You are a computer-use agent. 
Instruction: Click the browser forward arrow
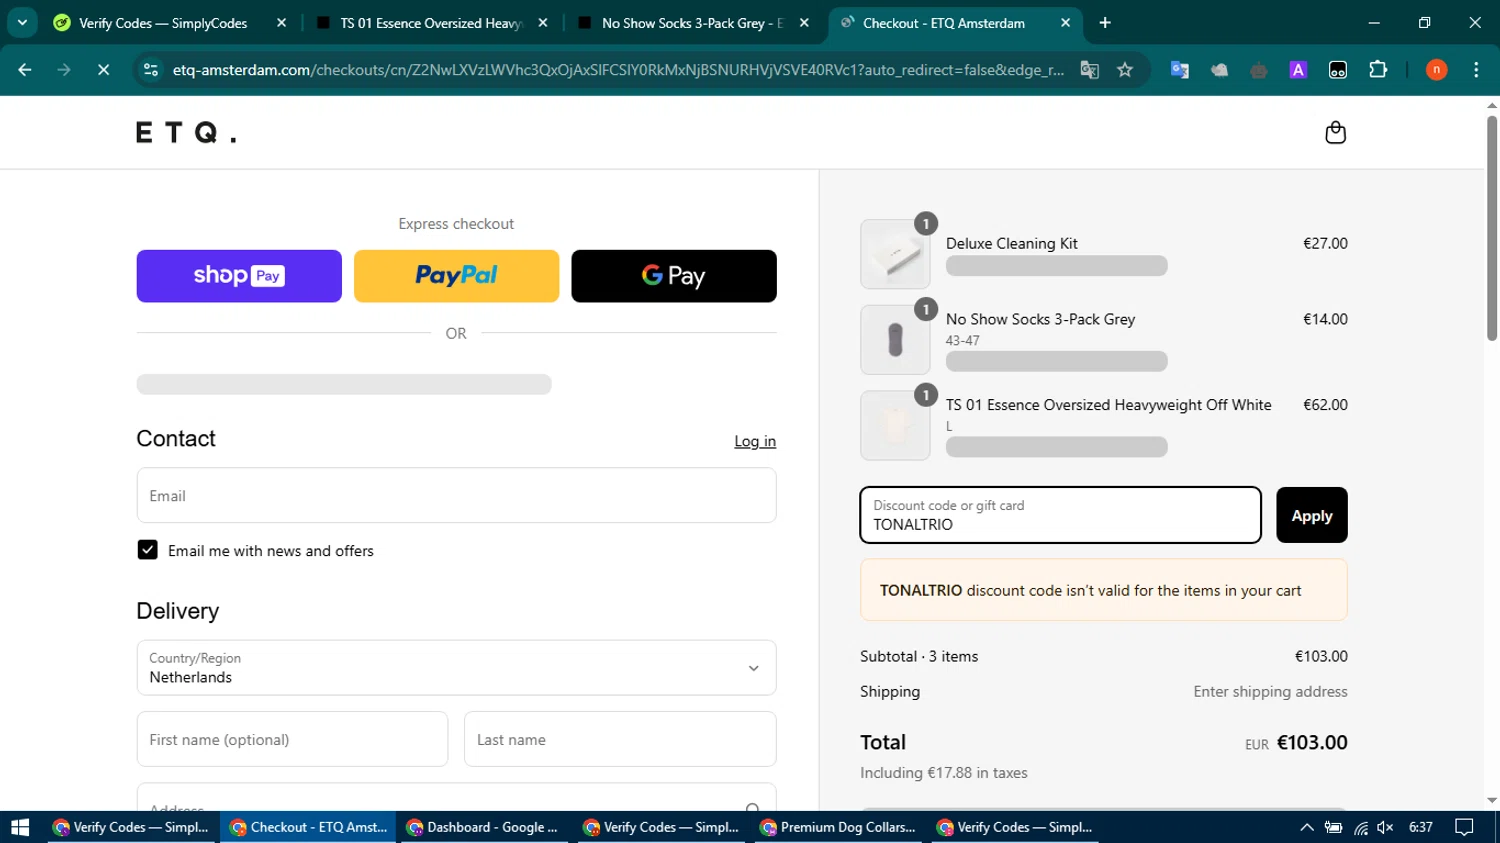(64, 69)
